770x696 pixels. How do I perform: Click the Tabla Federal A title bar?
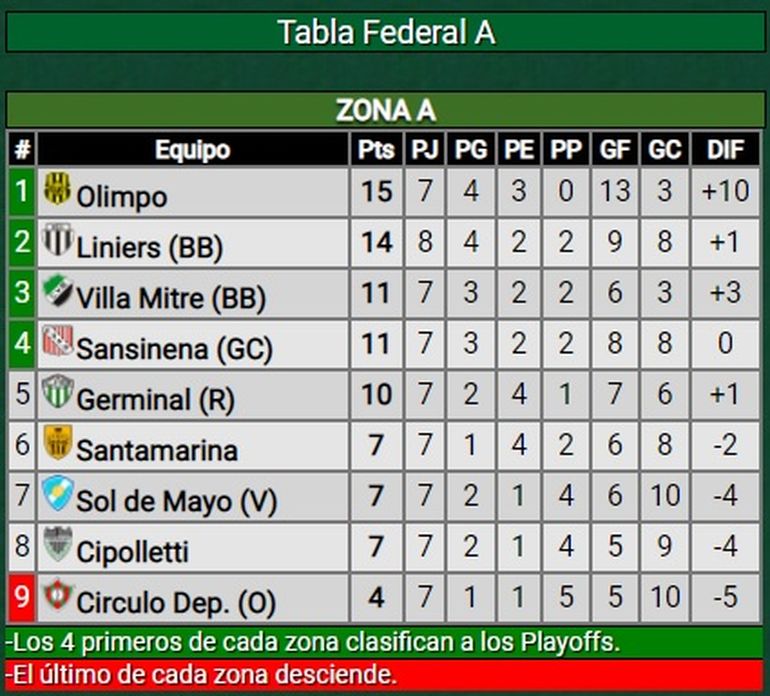385,32
